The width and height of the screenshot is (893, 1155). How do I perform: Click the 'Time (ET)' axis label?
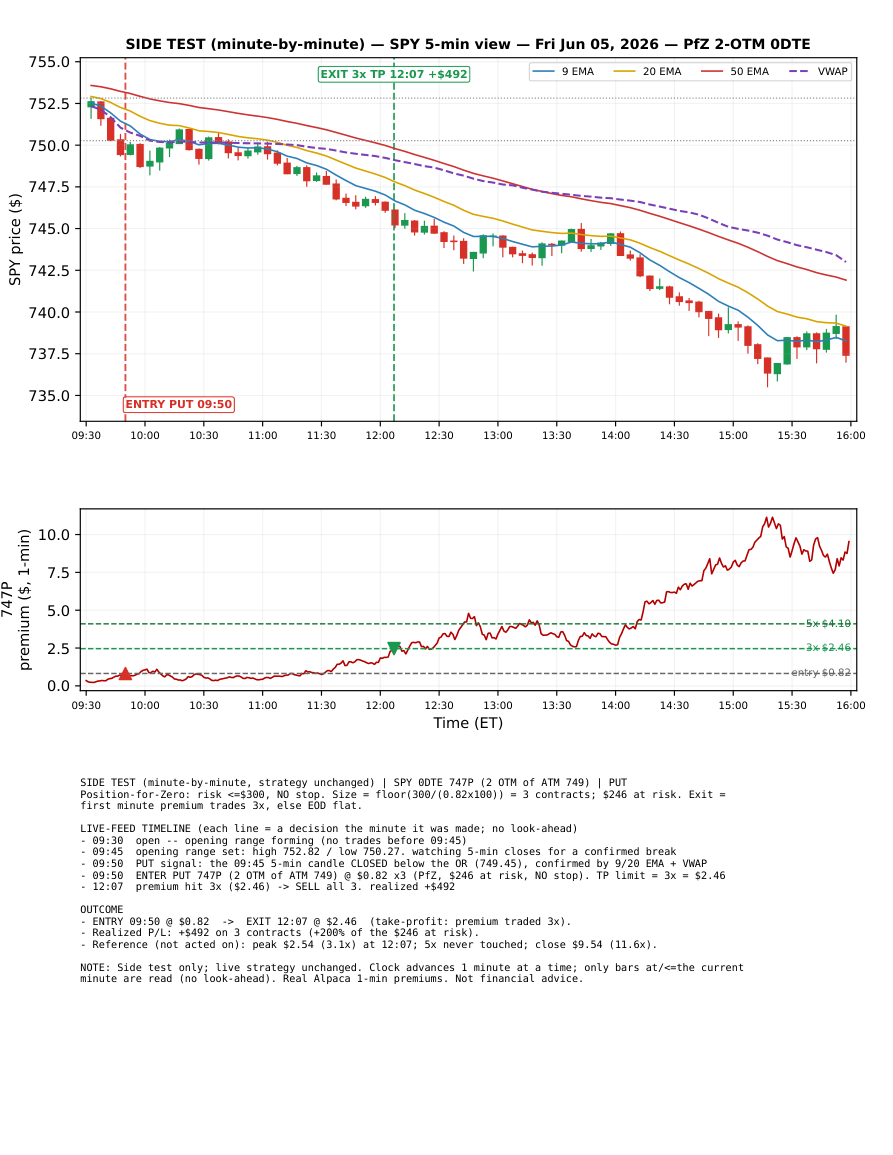tap(468, 723)
